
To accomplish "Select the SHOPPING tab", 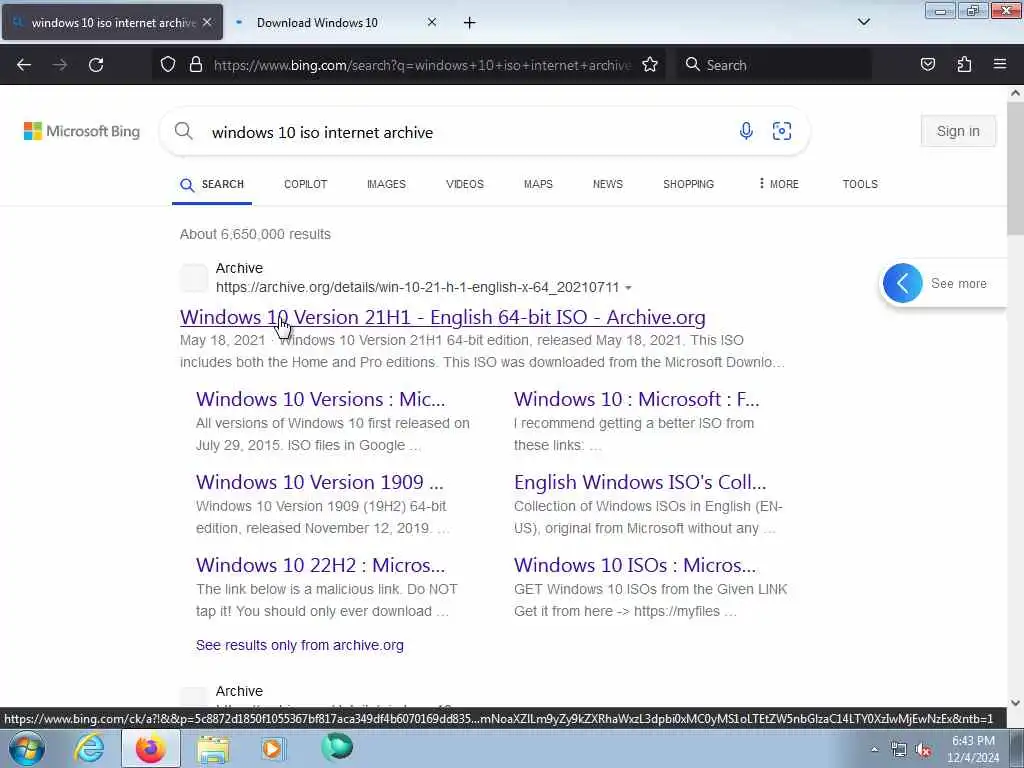I will [x=688, y=184].
